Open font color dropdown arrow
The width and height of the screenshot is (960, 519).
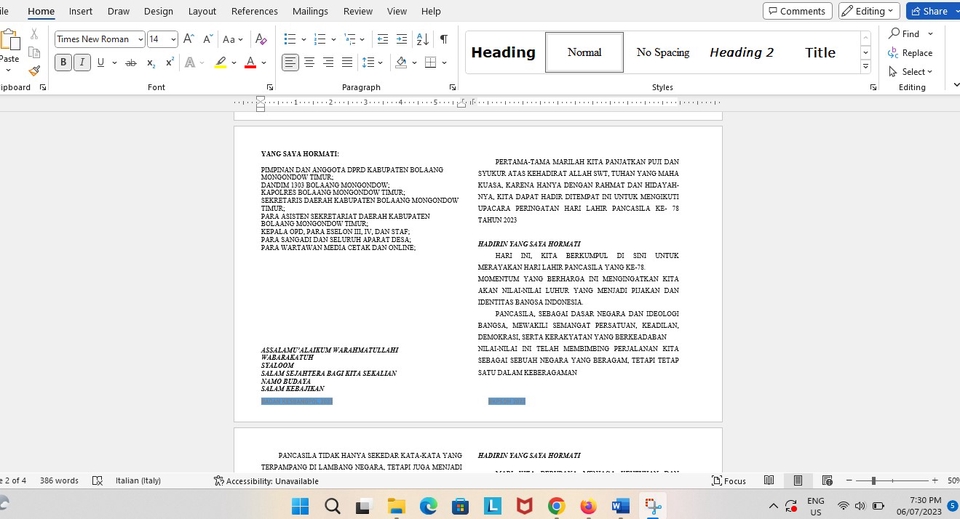coord(264,62)
